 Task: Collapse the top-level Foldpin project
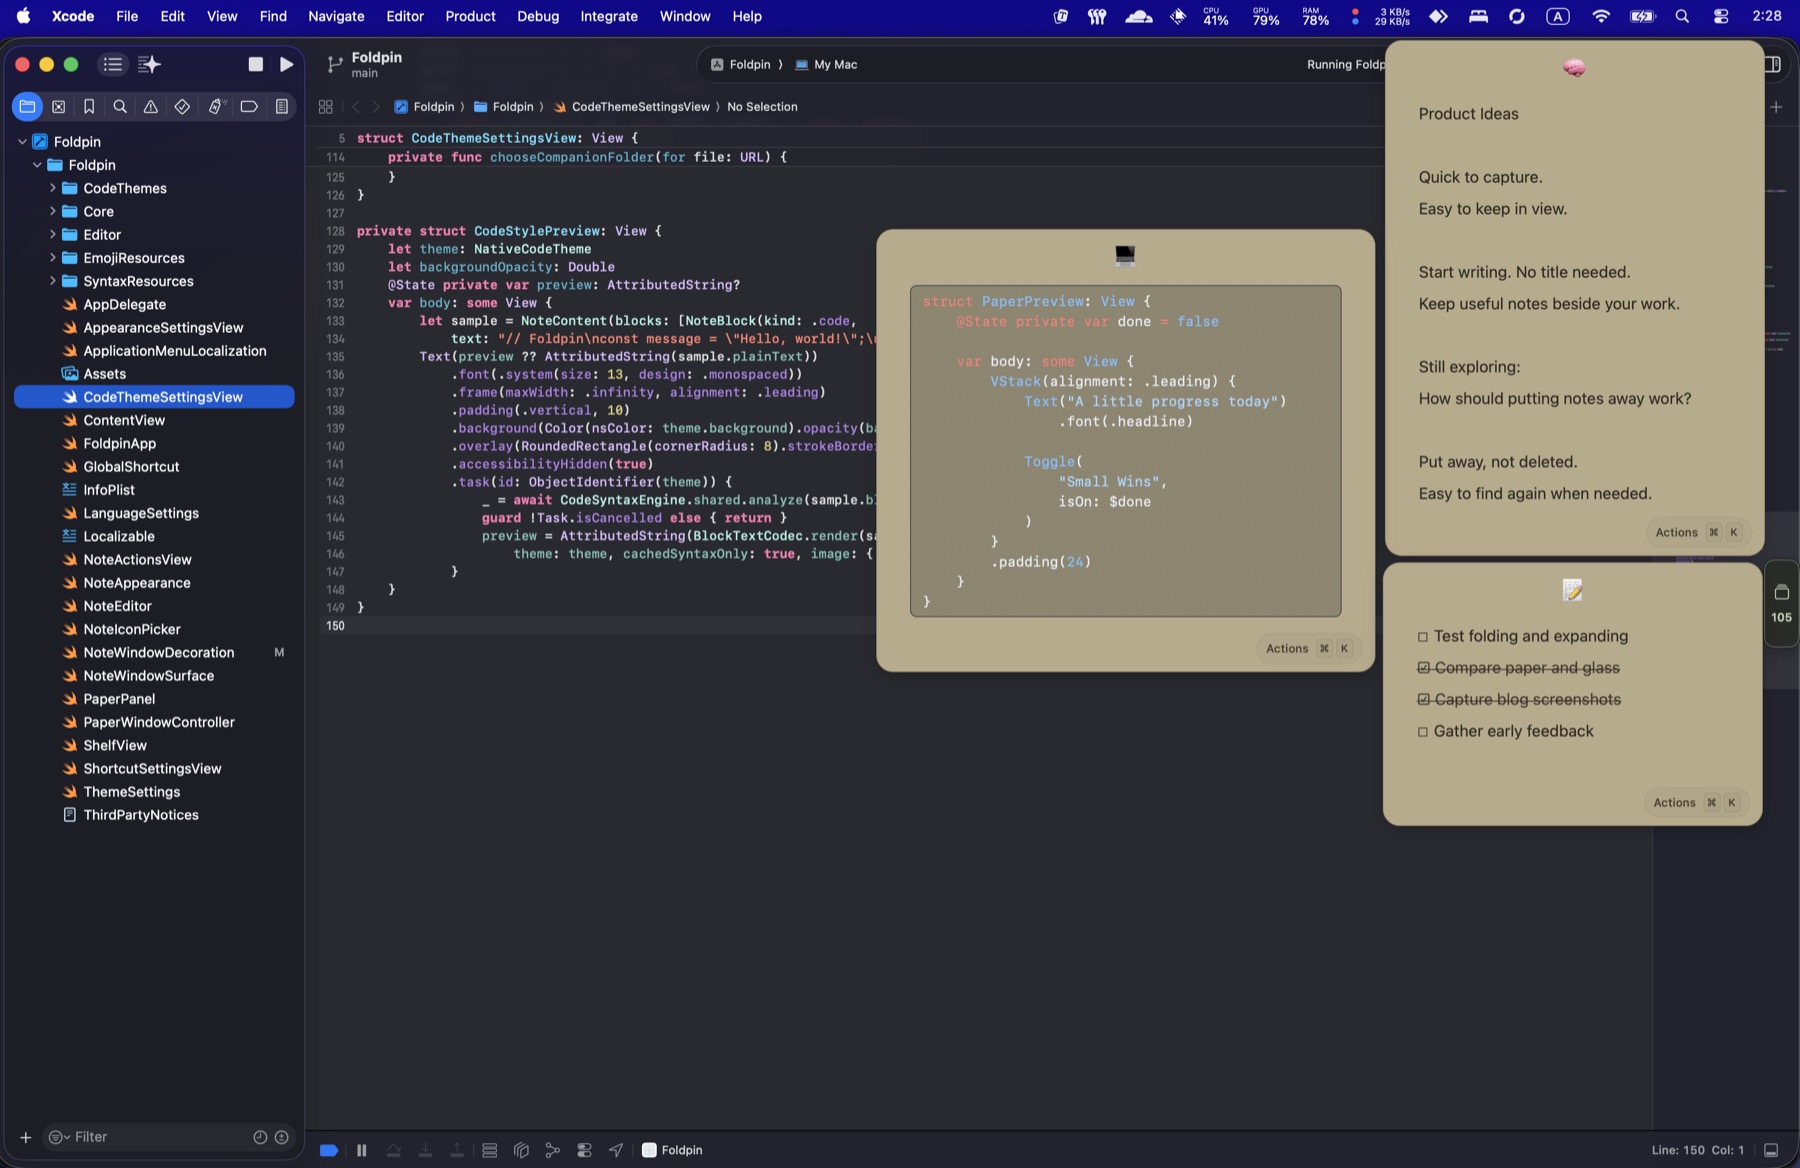click(x=22, y=142)
